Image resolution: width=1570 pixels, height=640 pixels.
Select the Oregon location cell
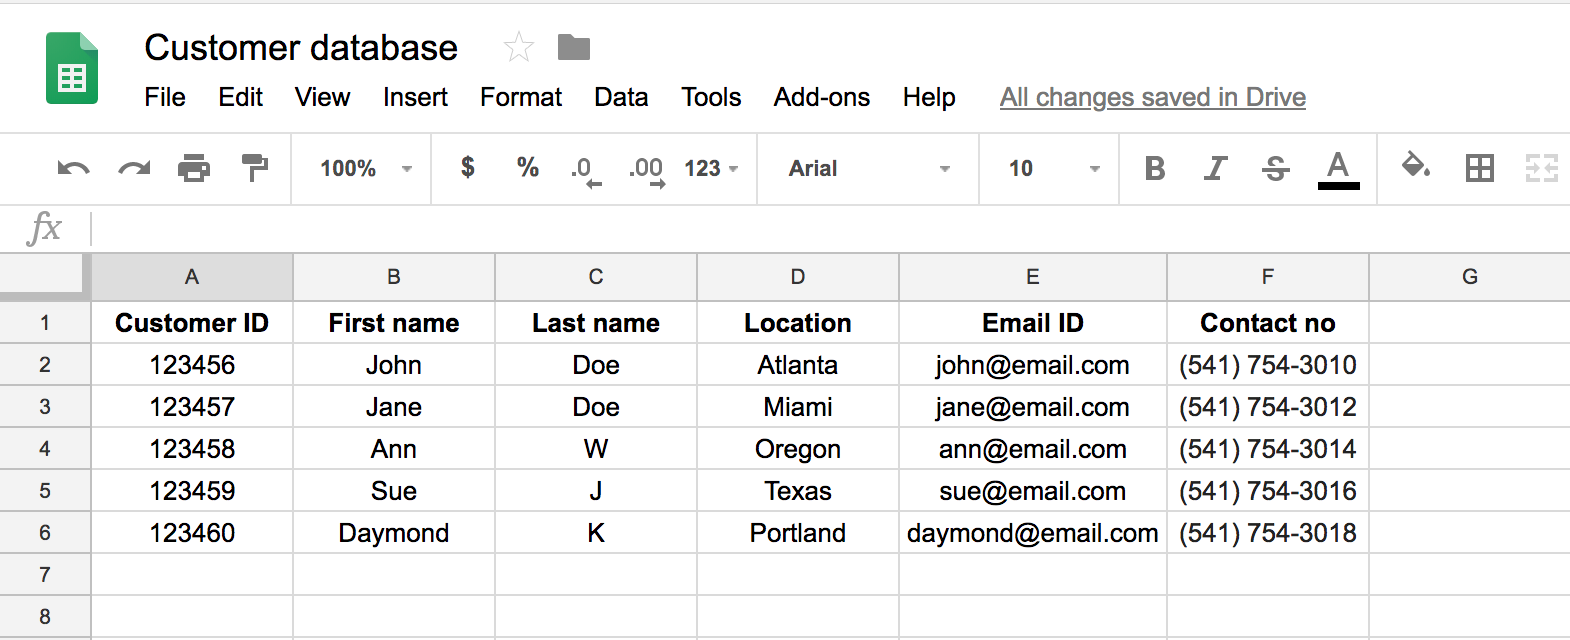(x=798, y=449)
